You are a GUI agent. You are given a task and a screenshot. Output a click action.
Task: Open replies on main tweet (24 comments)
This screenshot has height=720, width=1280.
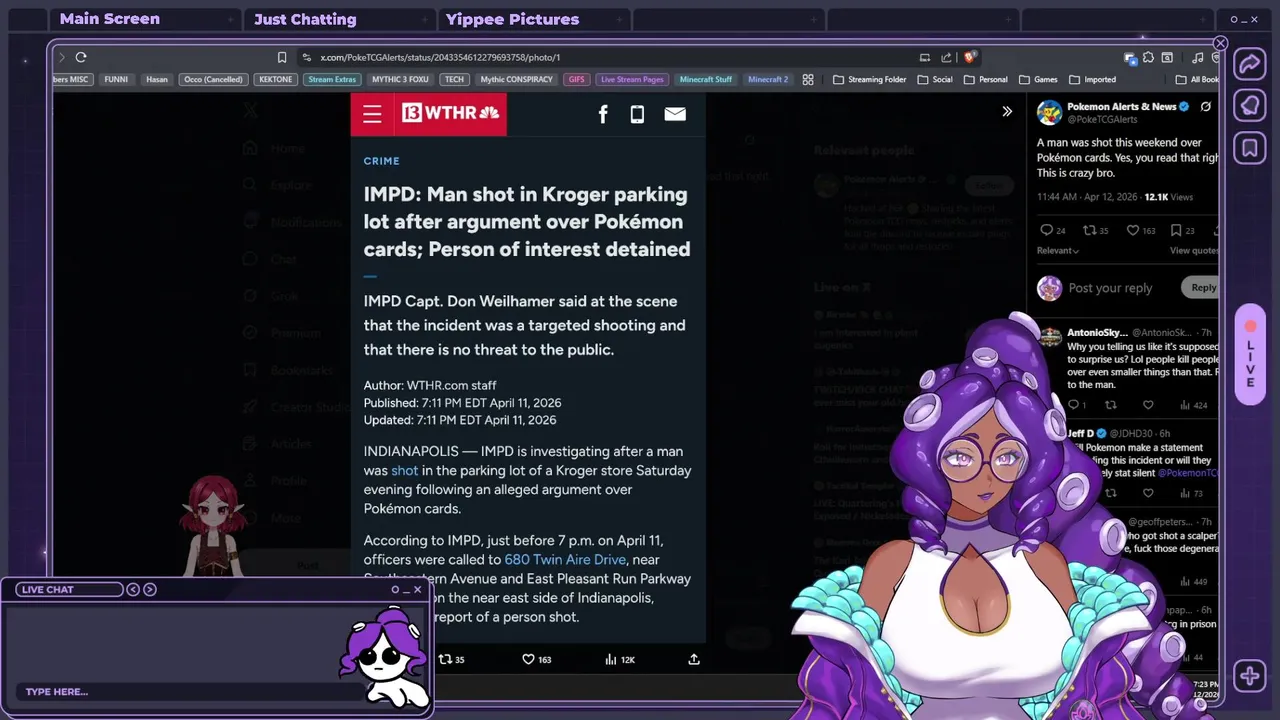coord(1047,230)
